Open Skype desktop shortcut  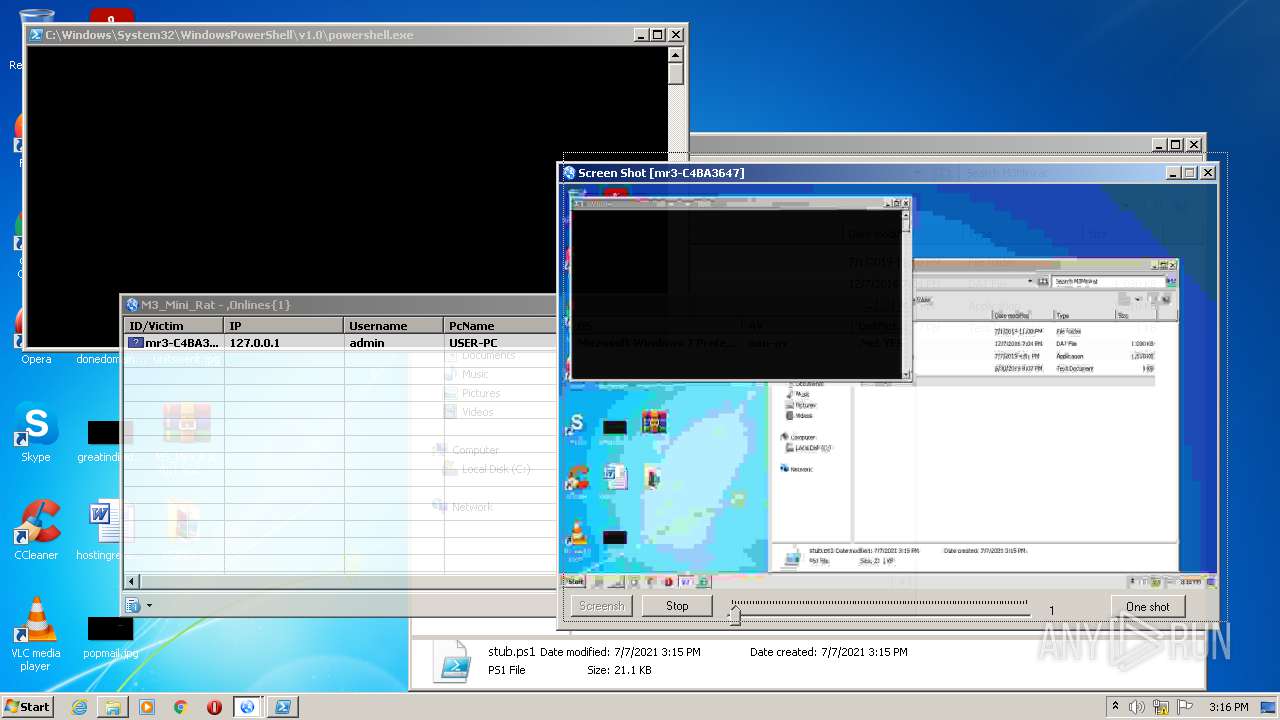(x=36, y=432)
